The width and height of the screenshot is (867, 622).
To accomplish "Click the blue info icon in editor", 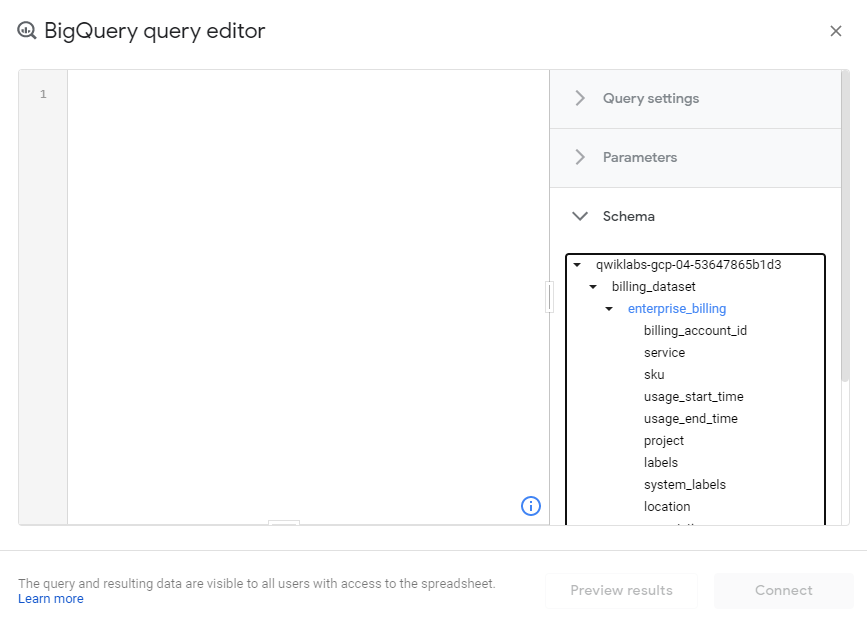I will coord(531,506).
